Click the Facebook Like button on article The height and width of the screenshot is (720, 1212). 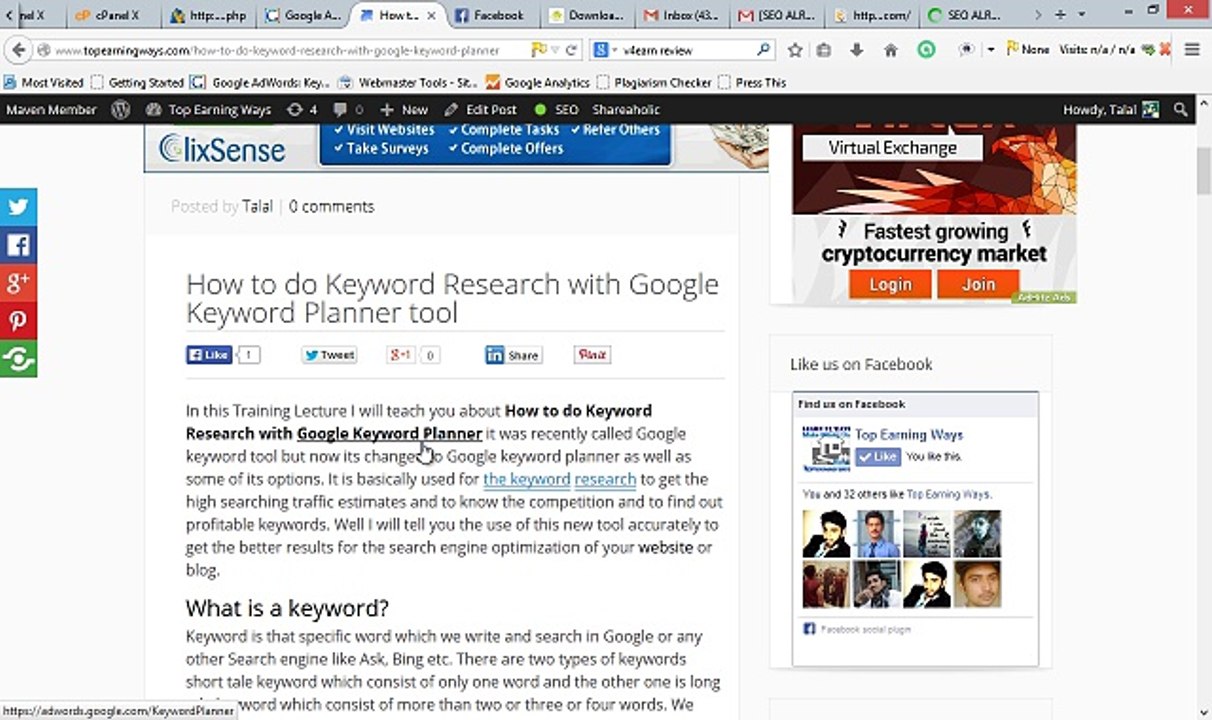pos(209,355)
